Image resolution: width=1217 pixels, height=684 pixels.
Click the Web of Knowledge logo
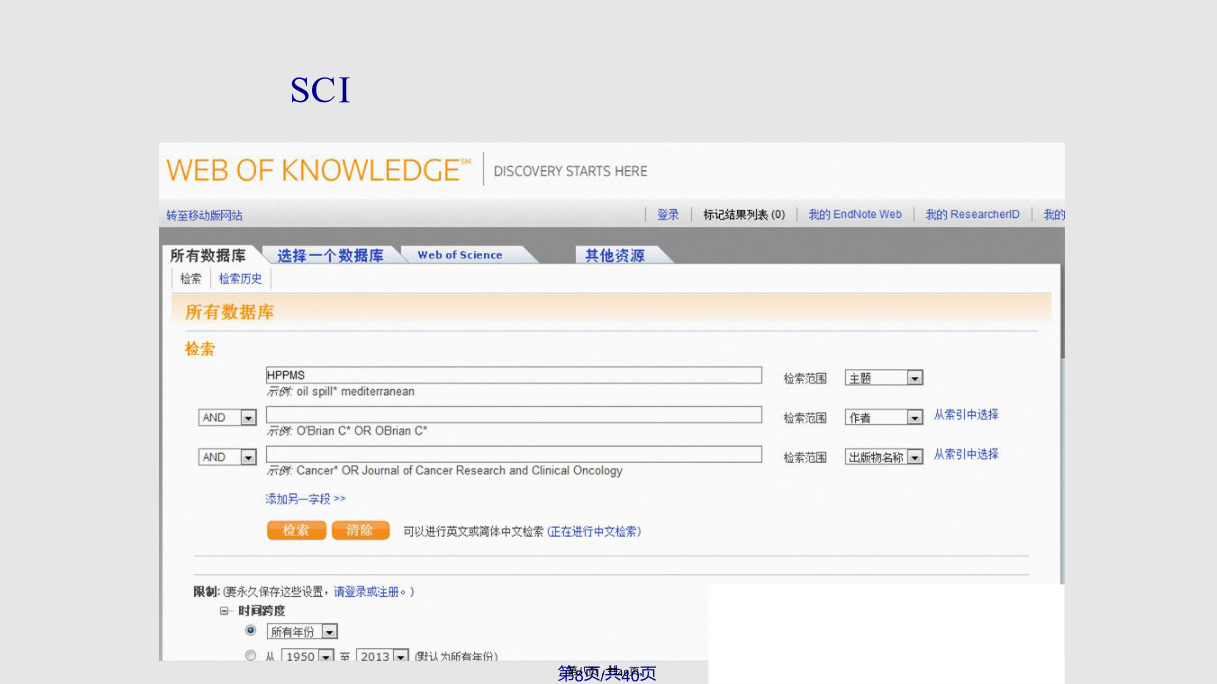click(x=318, y=170)
